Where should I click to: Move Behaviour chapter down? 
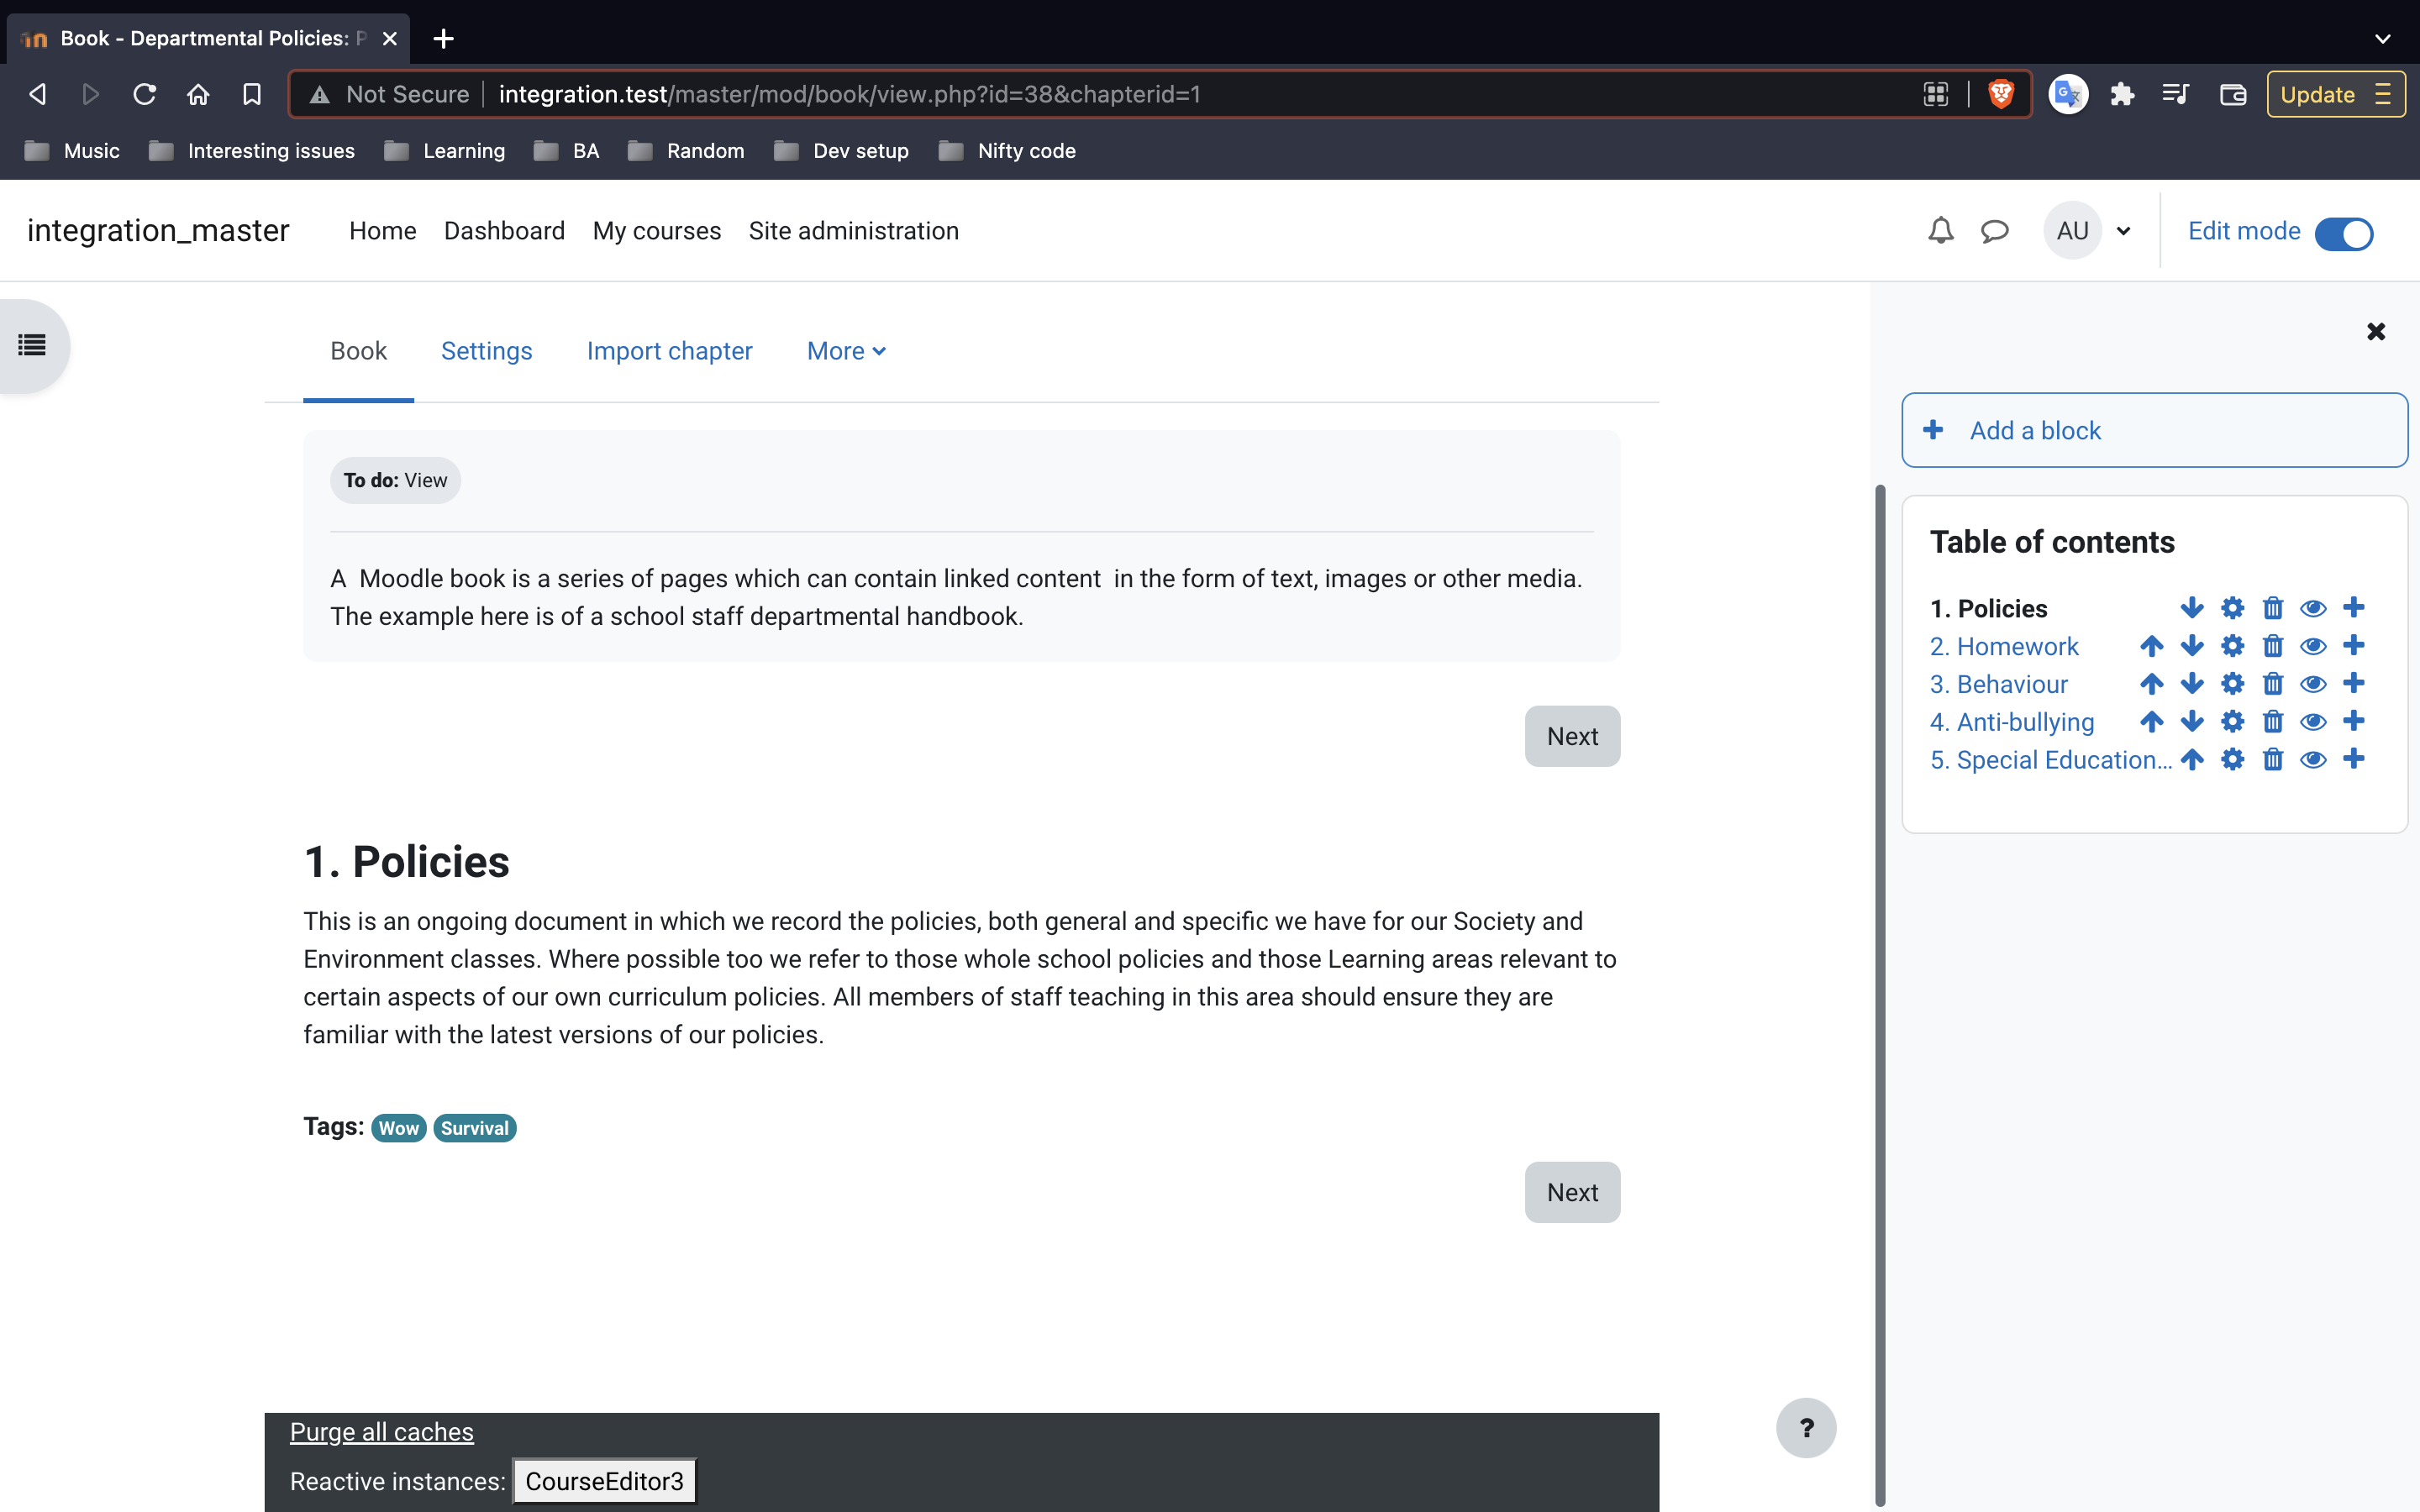(x=2191, y=684)
